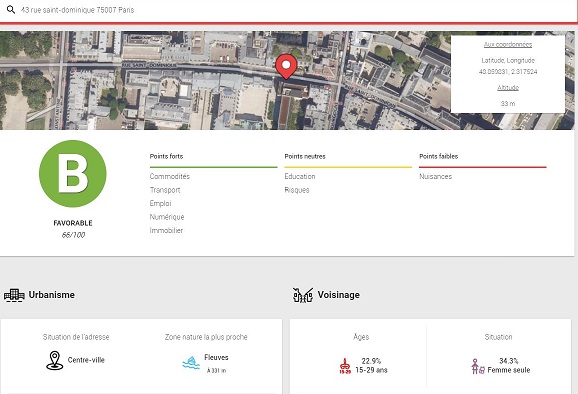Click the Latitude, Longitude label
578x394 pixels.
pyautogui.click(x=508, y=60)
